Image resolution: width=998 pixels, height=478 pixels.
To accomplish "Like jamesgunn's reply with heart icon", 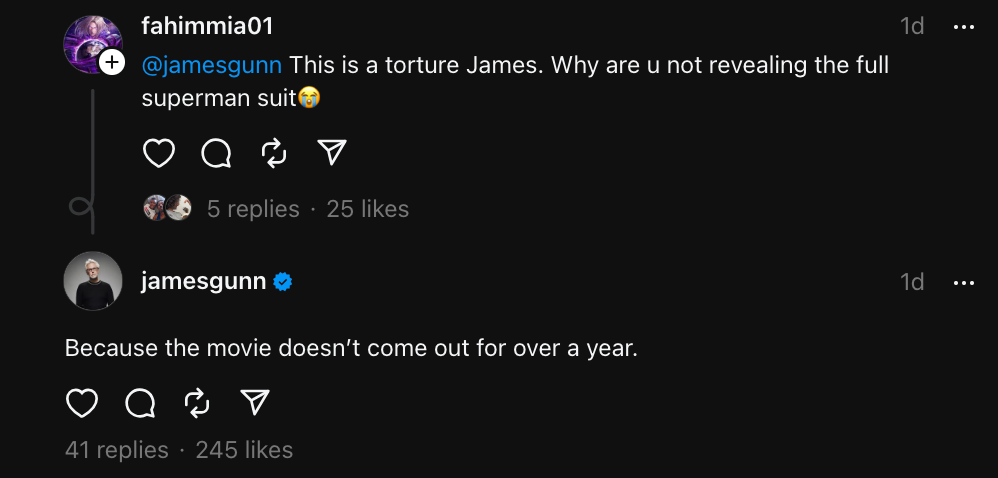I will (x=82, y=403).
